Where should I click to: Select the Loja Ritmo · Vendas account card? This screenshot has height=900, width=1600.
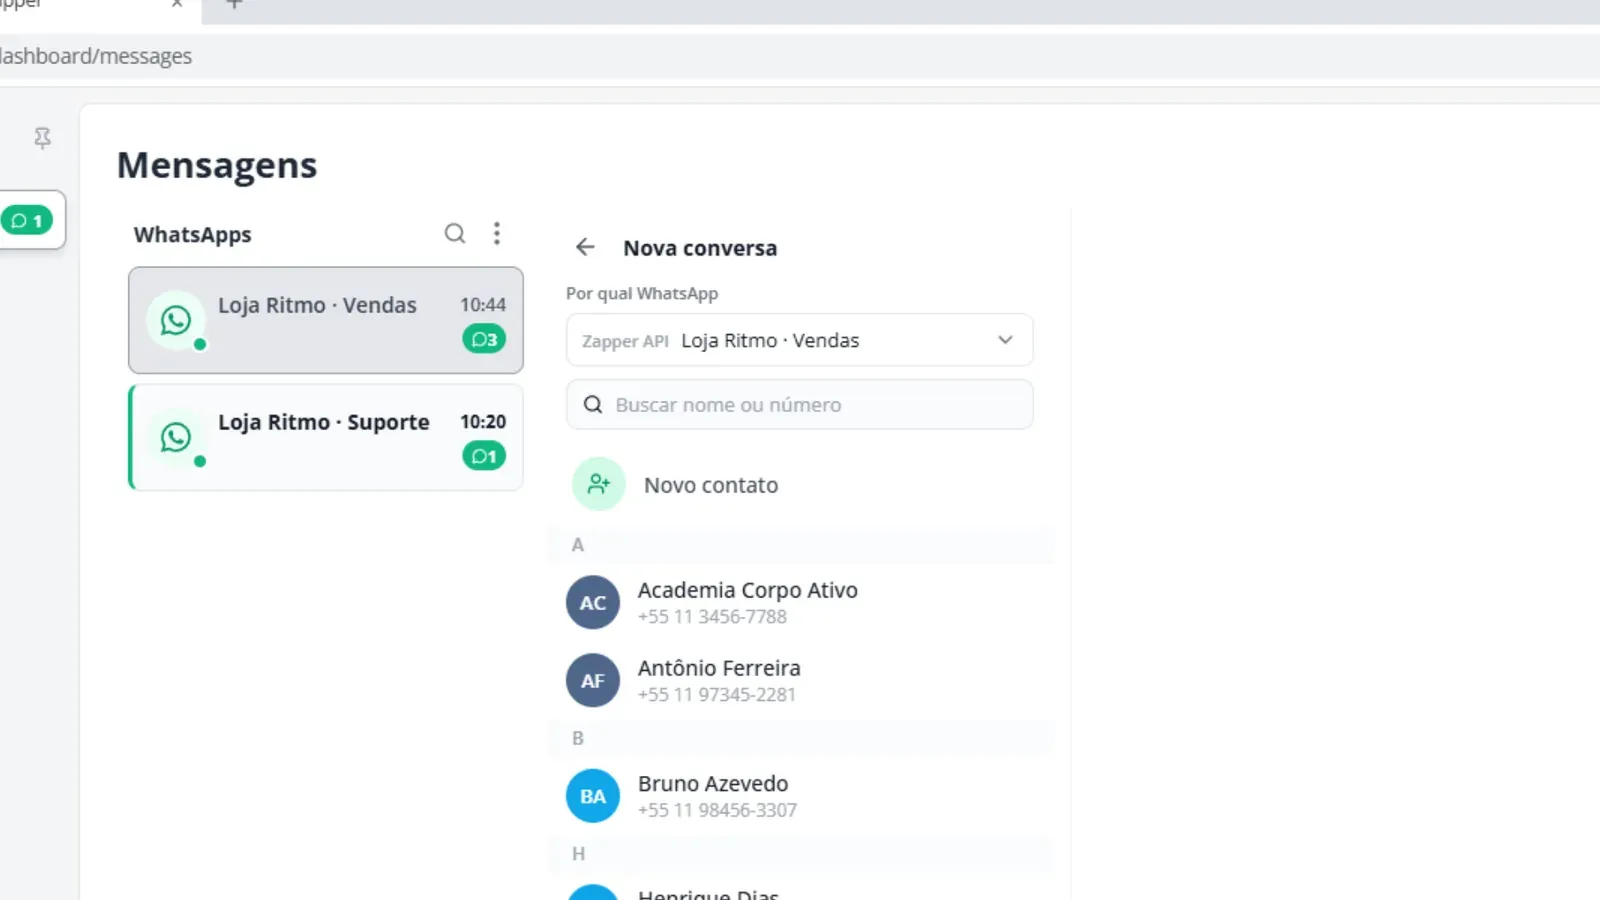[326, 320]
